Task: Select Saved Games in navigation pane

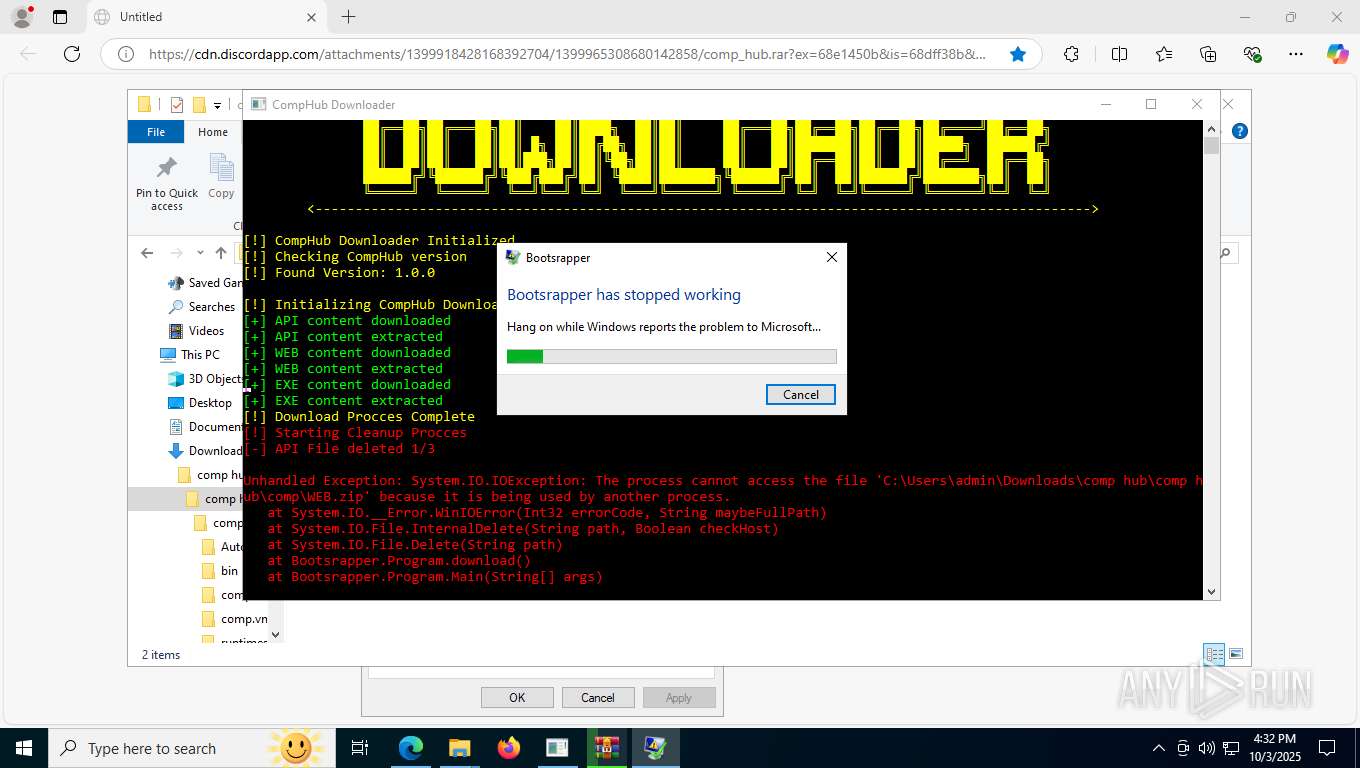Action: tap(206, 283)
